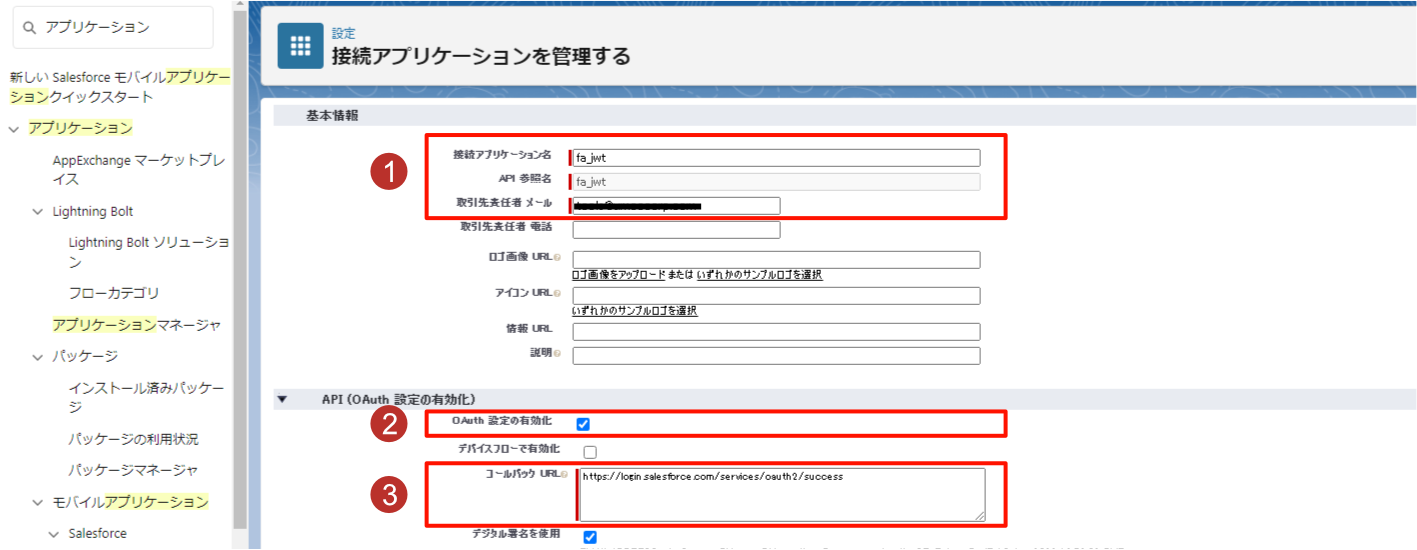Enable the デバイスフローで有効化 checkbox
This screenshot has width=1417, height=550.
click(590, 452)
